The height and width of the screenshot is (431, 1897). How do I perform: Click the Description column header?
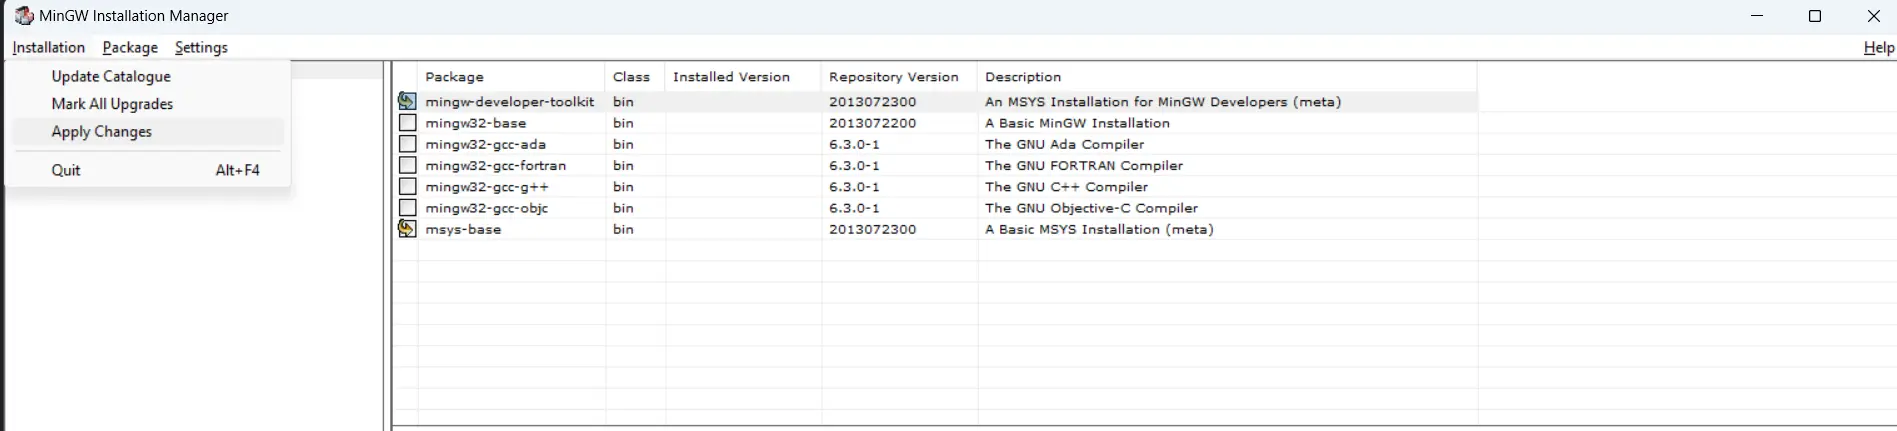click(x=1227, y=77)
